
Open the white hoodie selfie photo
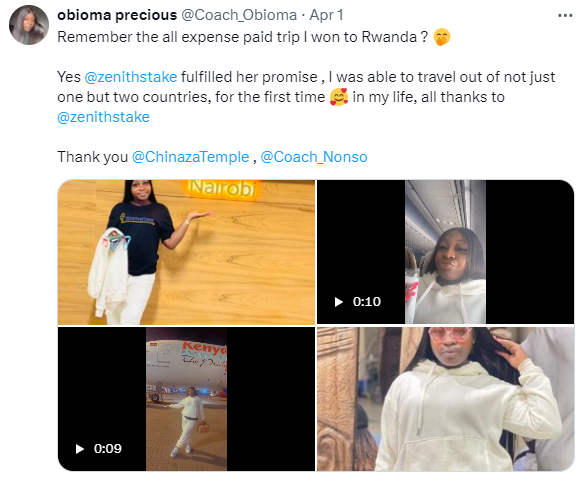click(x=446, y=399)
